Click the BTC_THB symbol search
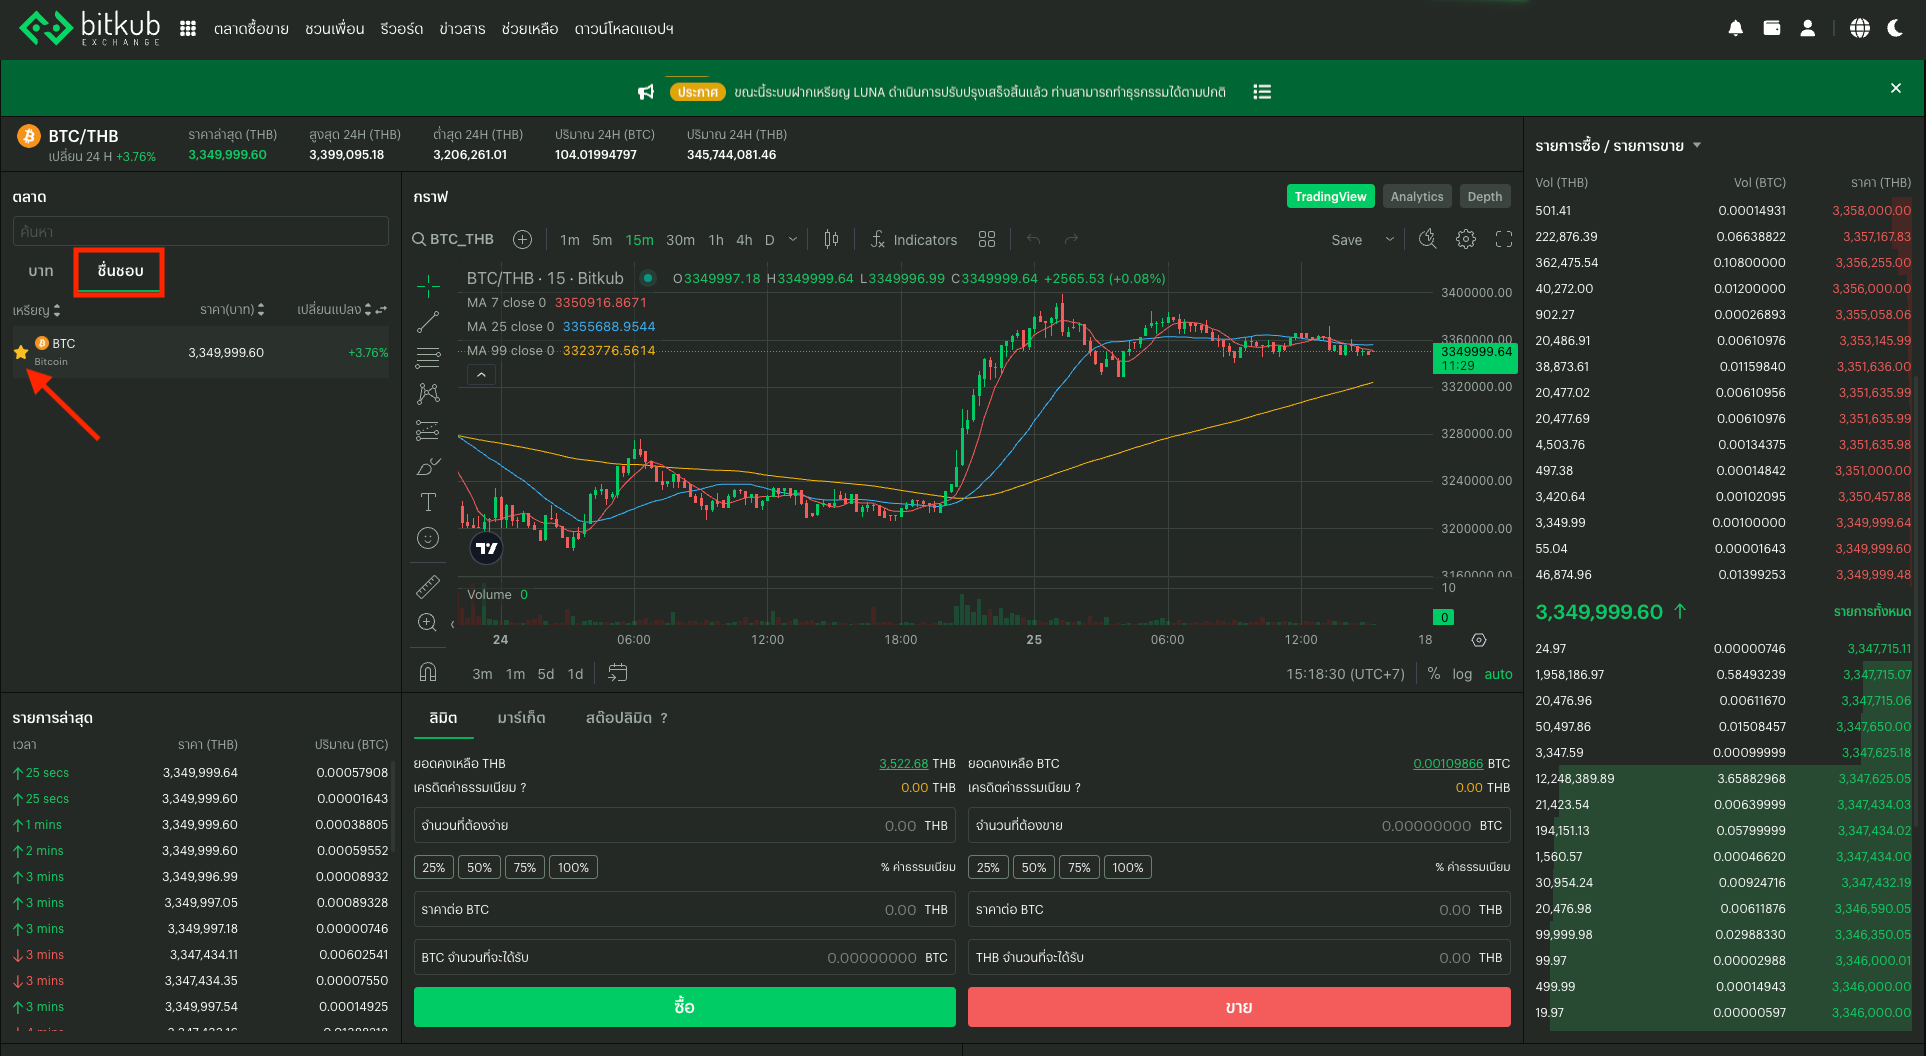Image resolution: width=1926 pixels, height=1056 pixels. pyautogui.click(x=453, y=239)
